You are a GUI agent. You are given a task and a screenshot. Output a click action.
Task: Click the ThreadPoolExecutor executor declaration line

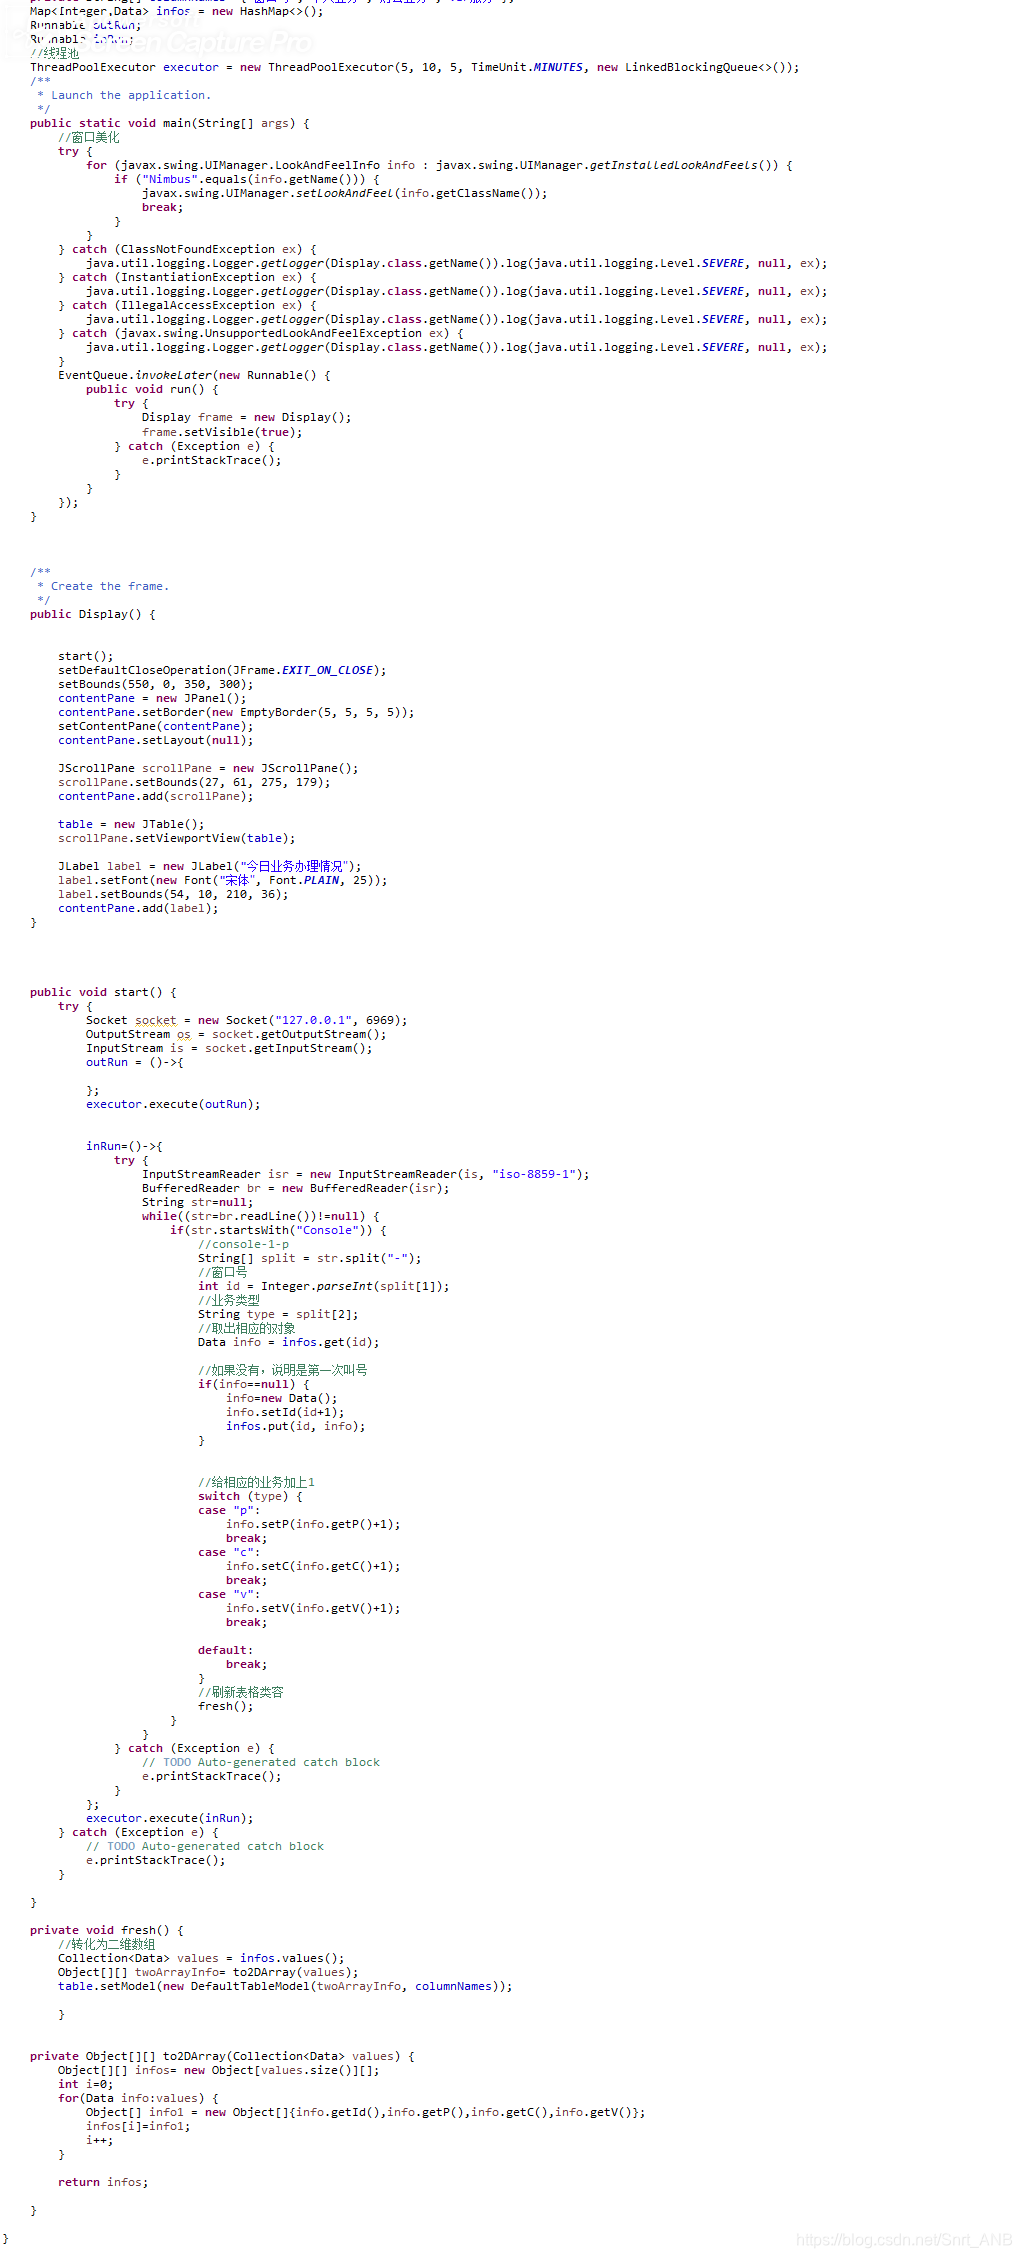pyautogui.click(x=414, y=67)
